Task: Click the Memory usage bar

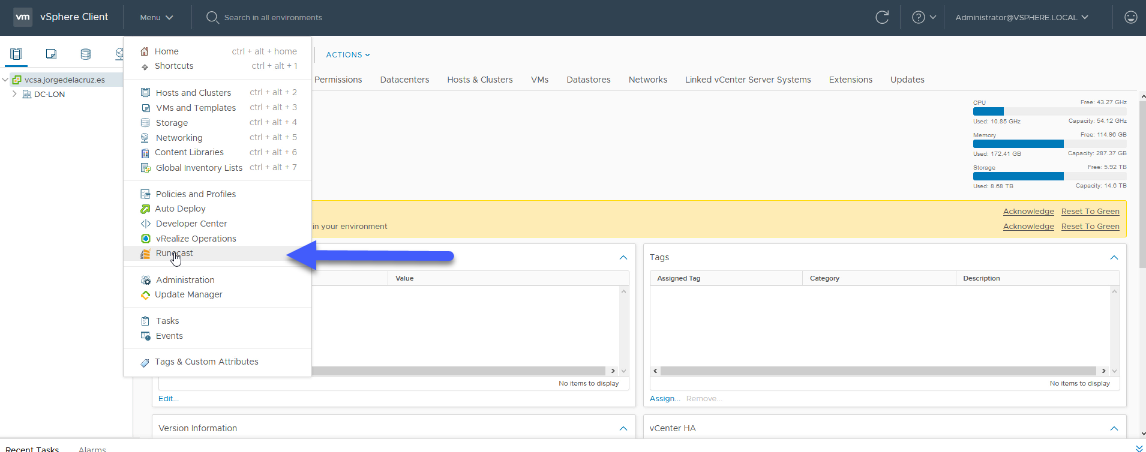Action: click(1050, 144)
